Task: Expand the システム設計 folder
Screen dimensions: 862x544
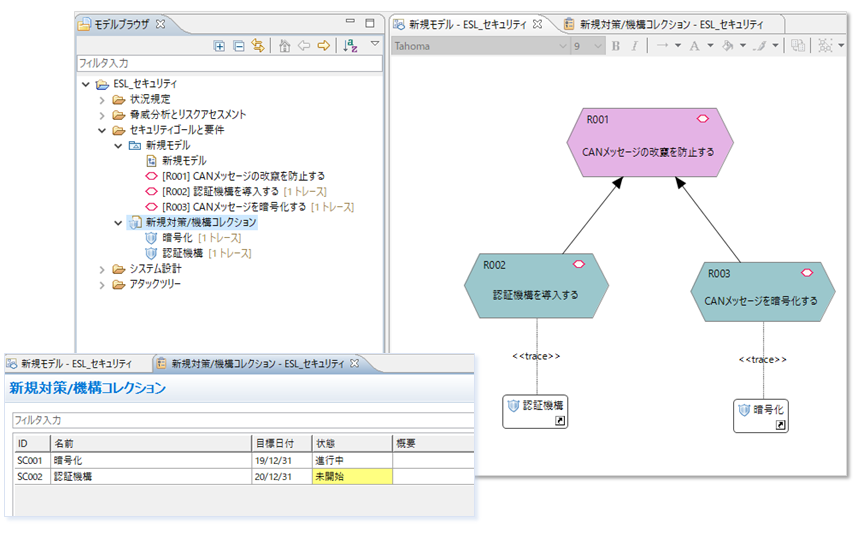Action: click(x=102, y=269)
